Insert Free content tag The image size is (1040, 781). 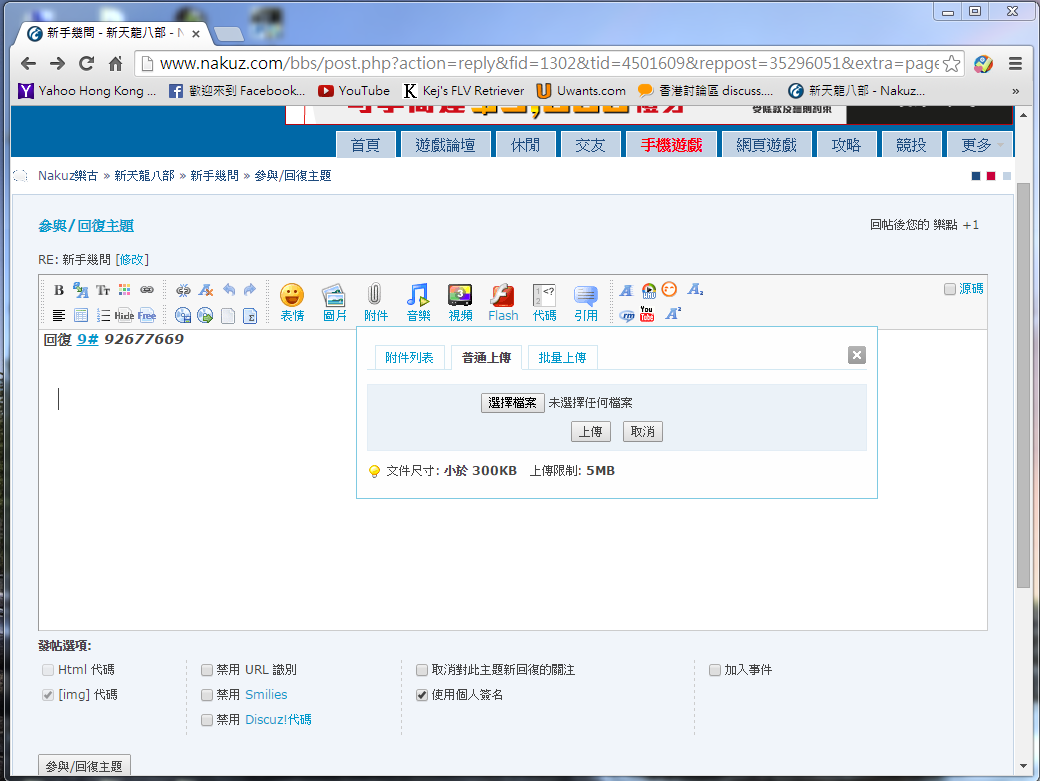coord(147,316)
